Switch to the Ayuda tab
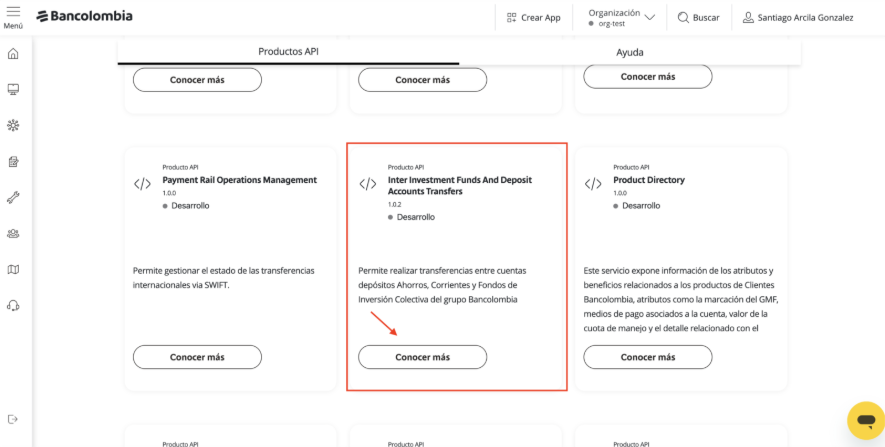Viewport: 885px width, 447px height. tap(630, 52)
